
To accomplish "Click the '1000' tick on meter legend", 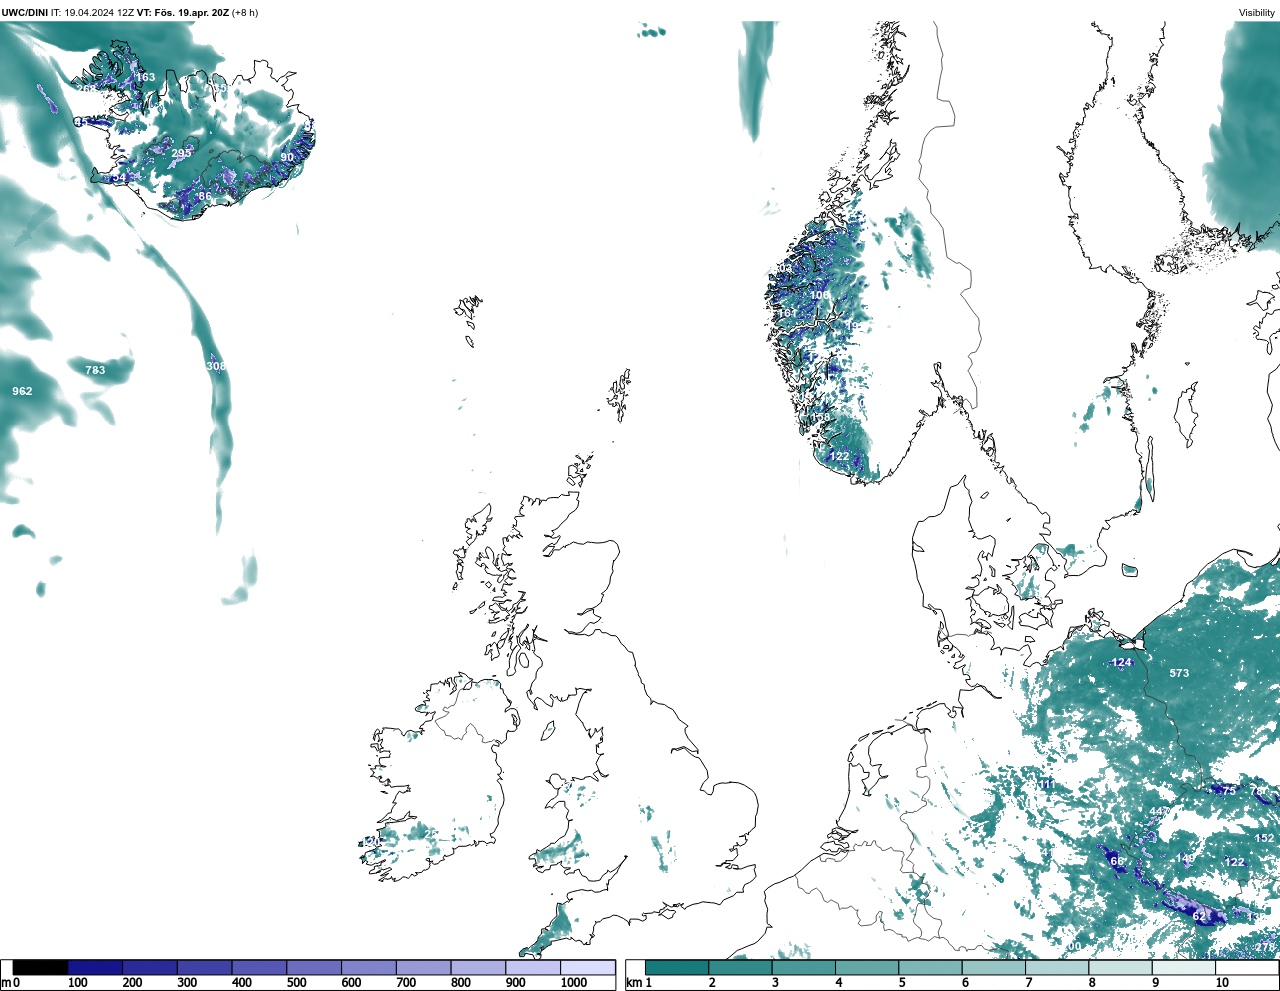I will click(574, 983).
